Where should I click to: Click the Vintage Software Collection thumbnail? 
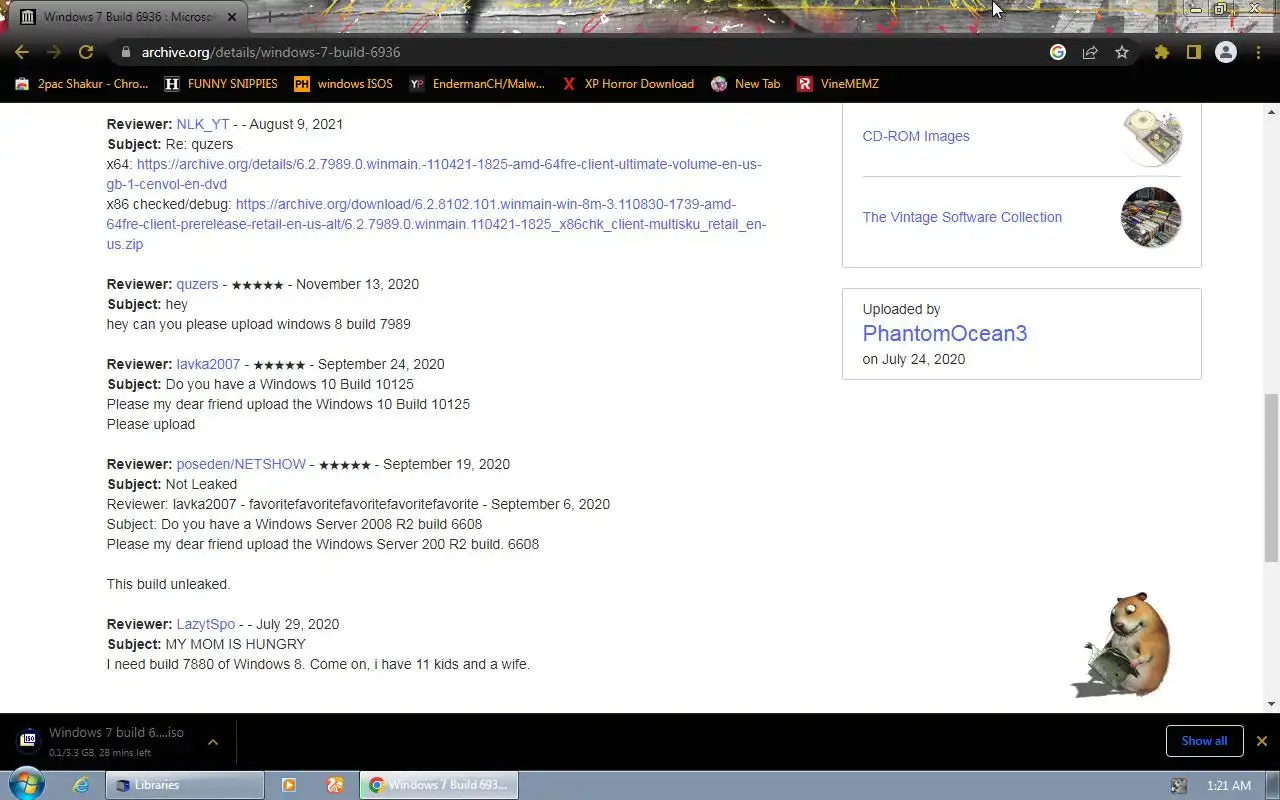pyautogui.click(x=1151, y=217)
